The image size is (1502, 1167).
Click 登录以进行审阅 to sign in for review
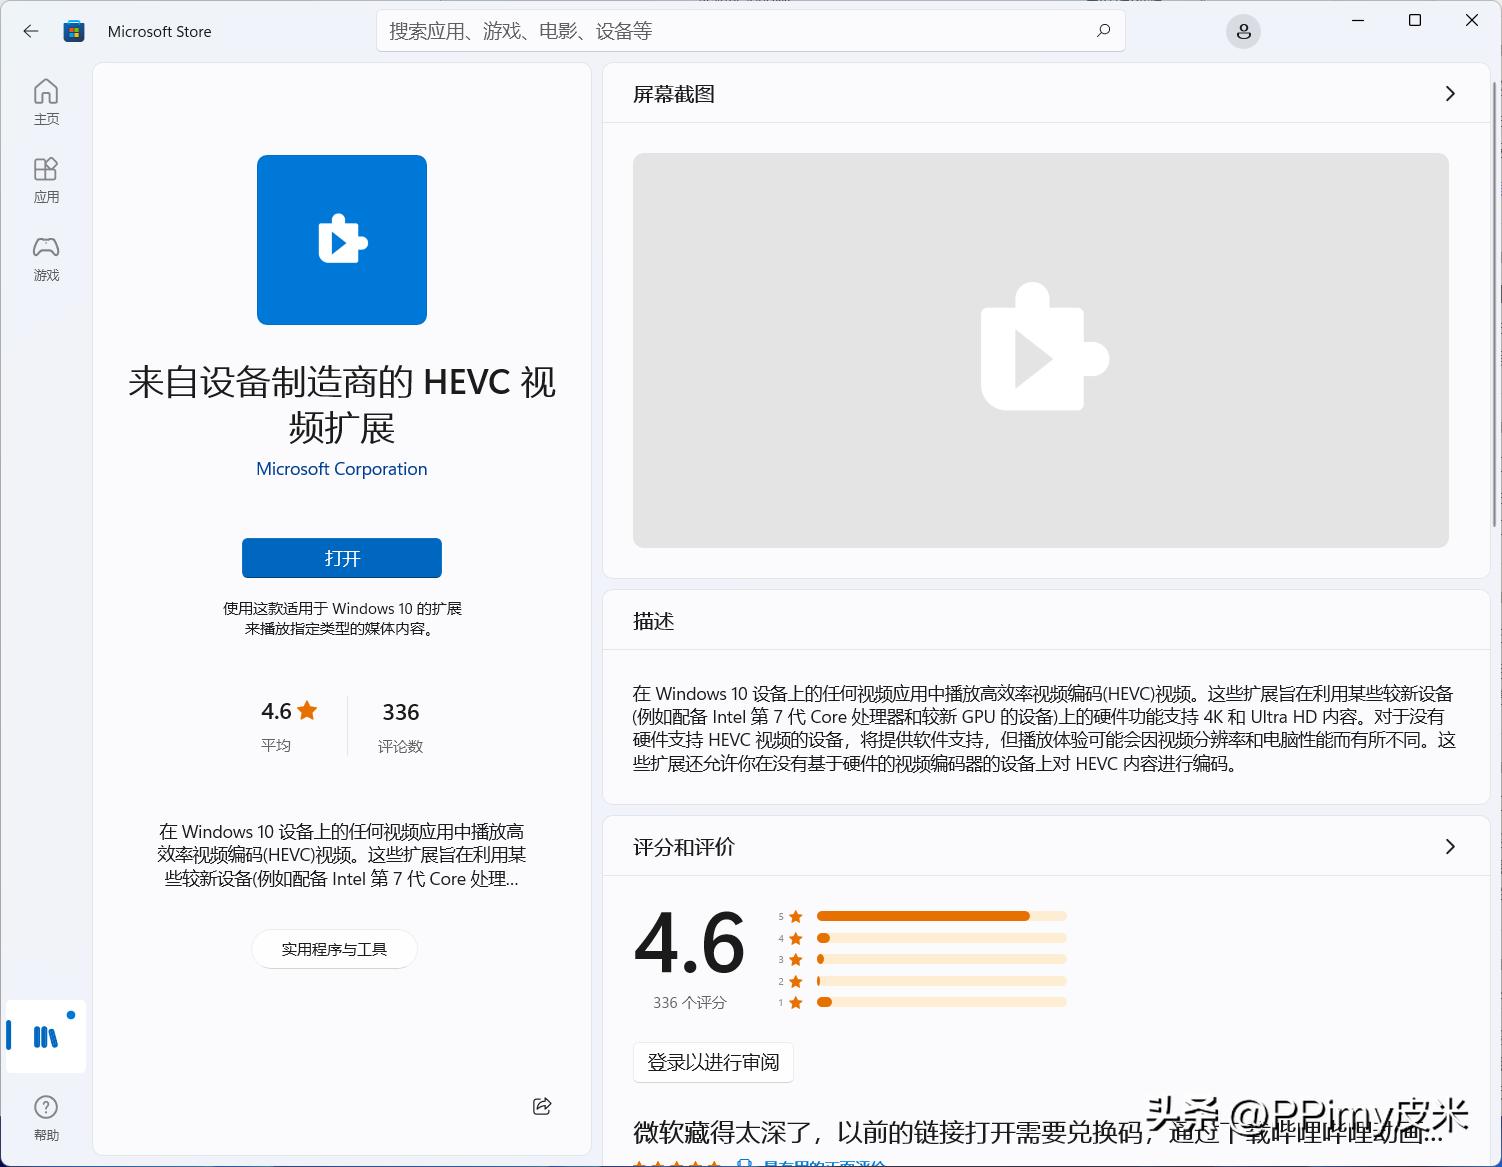pyautogui.click(x=713, y=1062)
